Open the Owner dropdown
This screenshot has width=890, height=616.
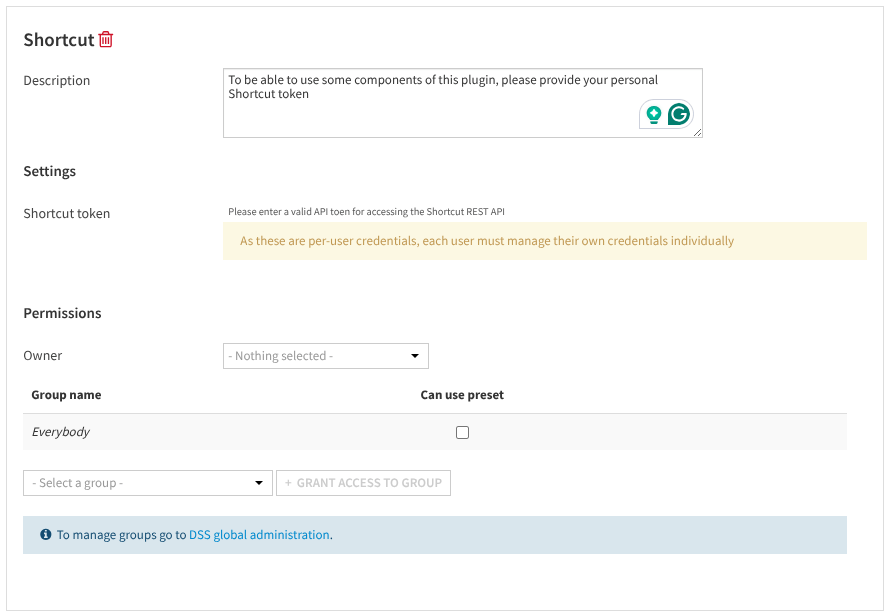pos(325,356)
